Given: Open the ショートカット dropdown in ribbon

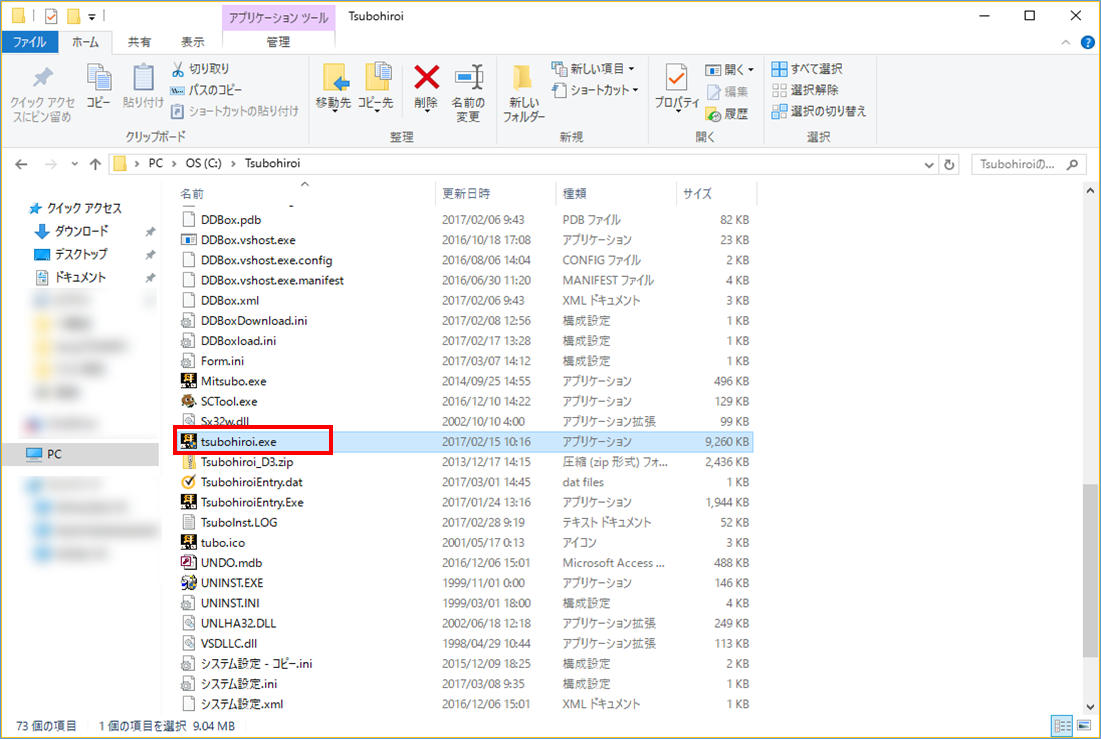Looking at the screenshot, I should click(x=595, y=90).
